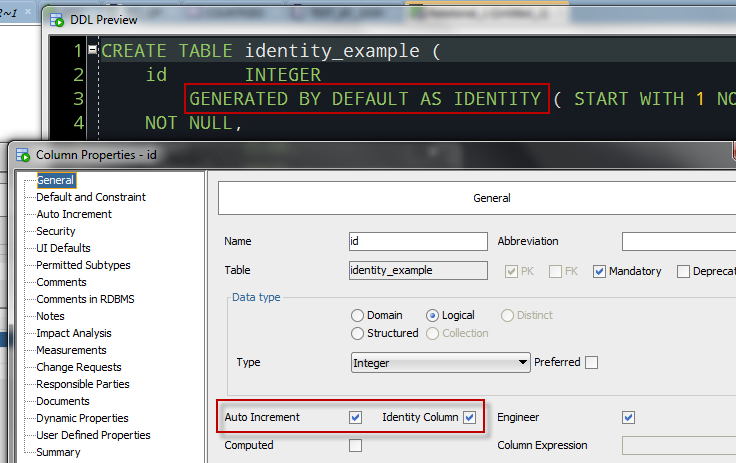
Task: Toggle the Deprecated checkbox
Action: [x=683, y=271]
